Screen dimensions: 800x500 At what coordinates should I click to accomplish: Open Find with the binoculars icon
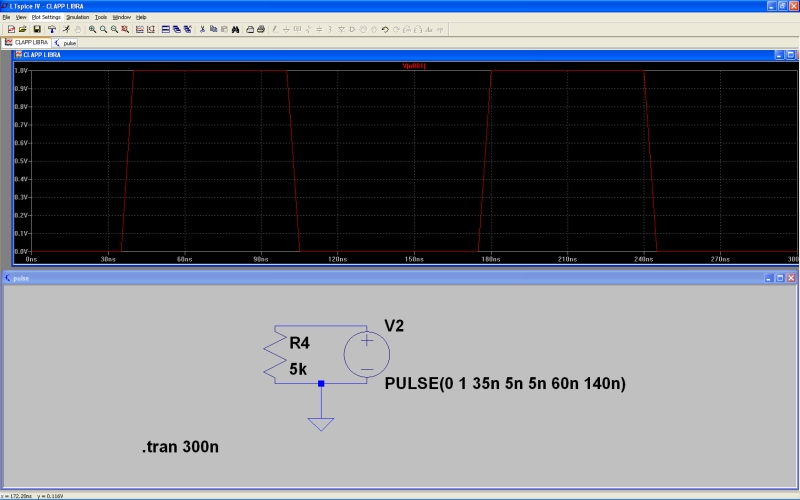[x=235, y=30]
